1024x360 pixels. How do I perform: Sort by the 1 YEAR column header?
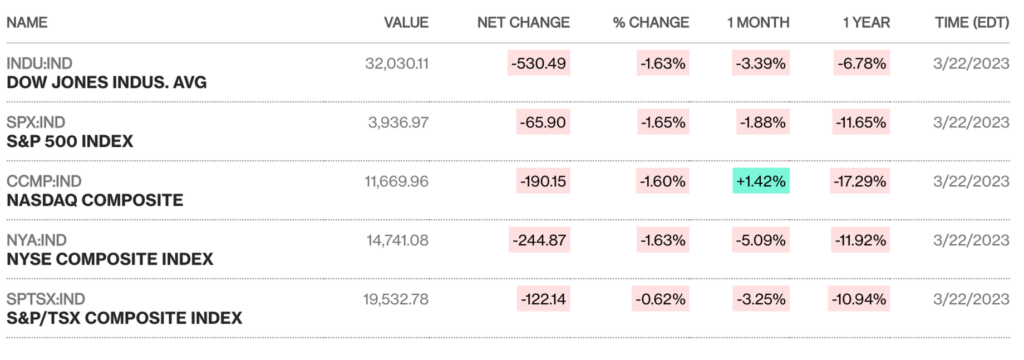coord(867,23)
